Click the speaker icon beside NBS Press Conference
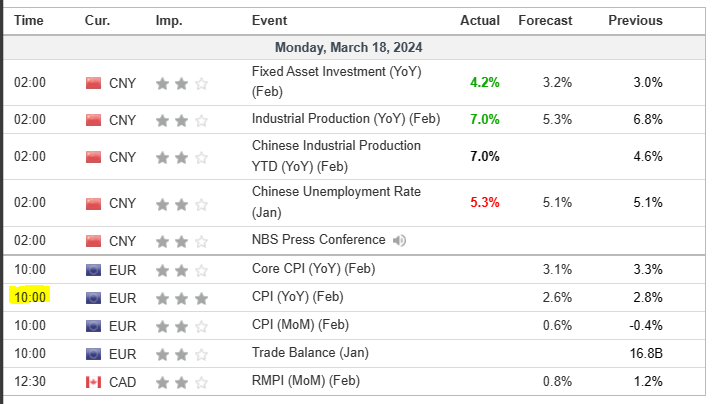Viewport: 717px width, 404px height. tap(400, 240)
